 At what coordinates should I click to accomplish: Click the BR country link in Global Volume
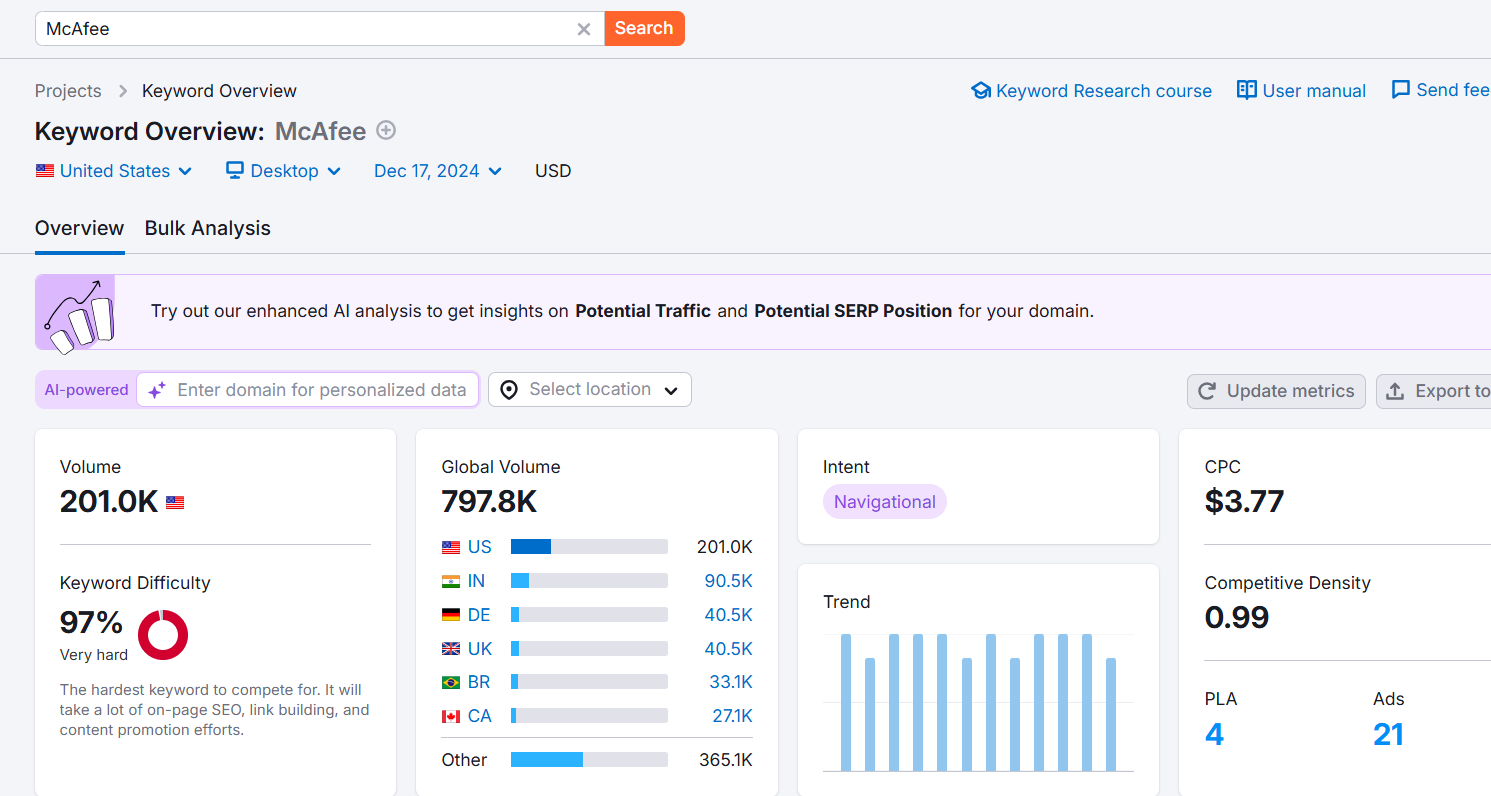click(x=479, y=682)
